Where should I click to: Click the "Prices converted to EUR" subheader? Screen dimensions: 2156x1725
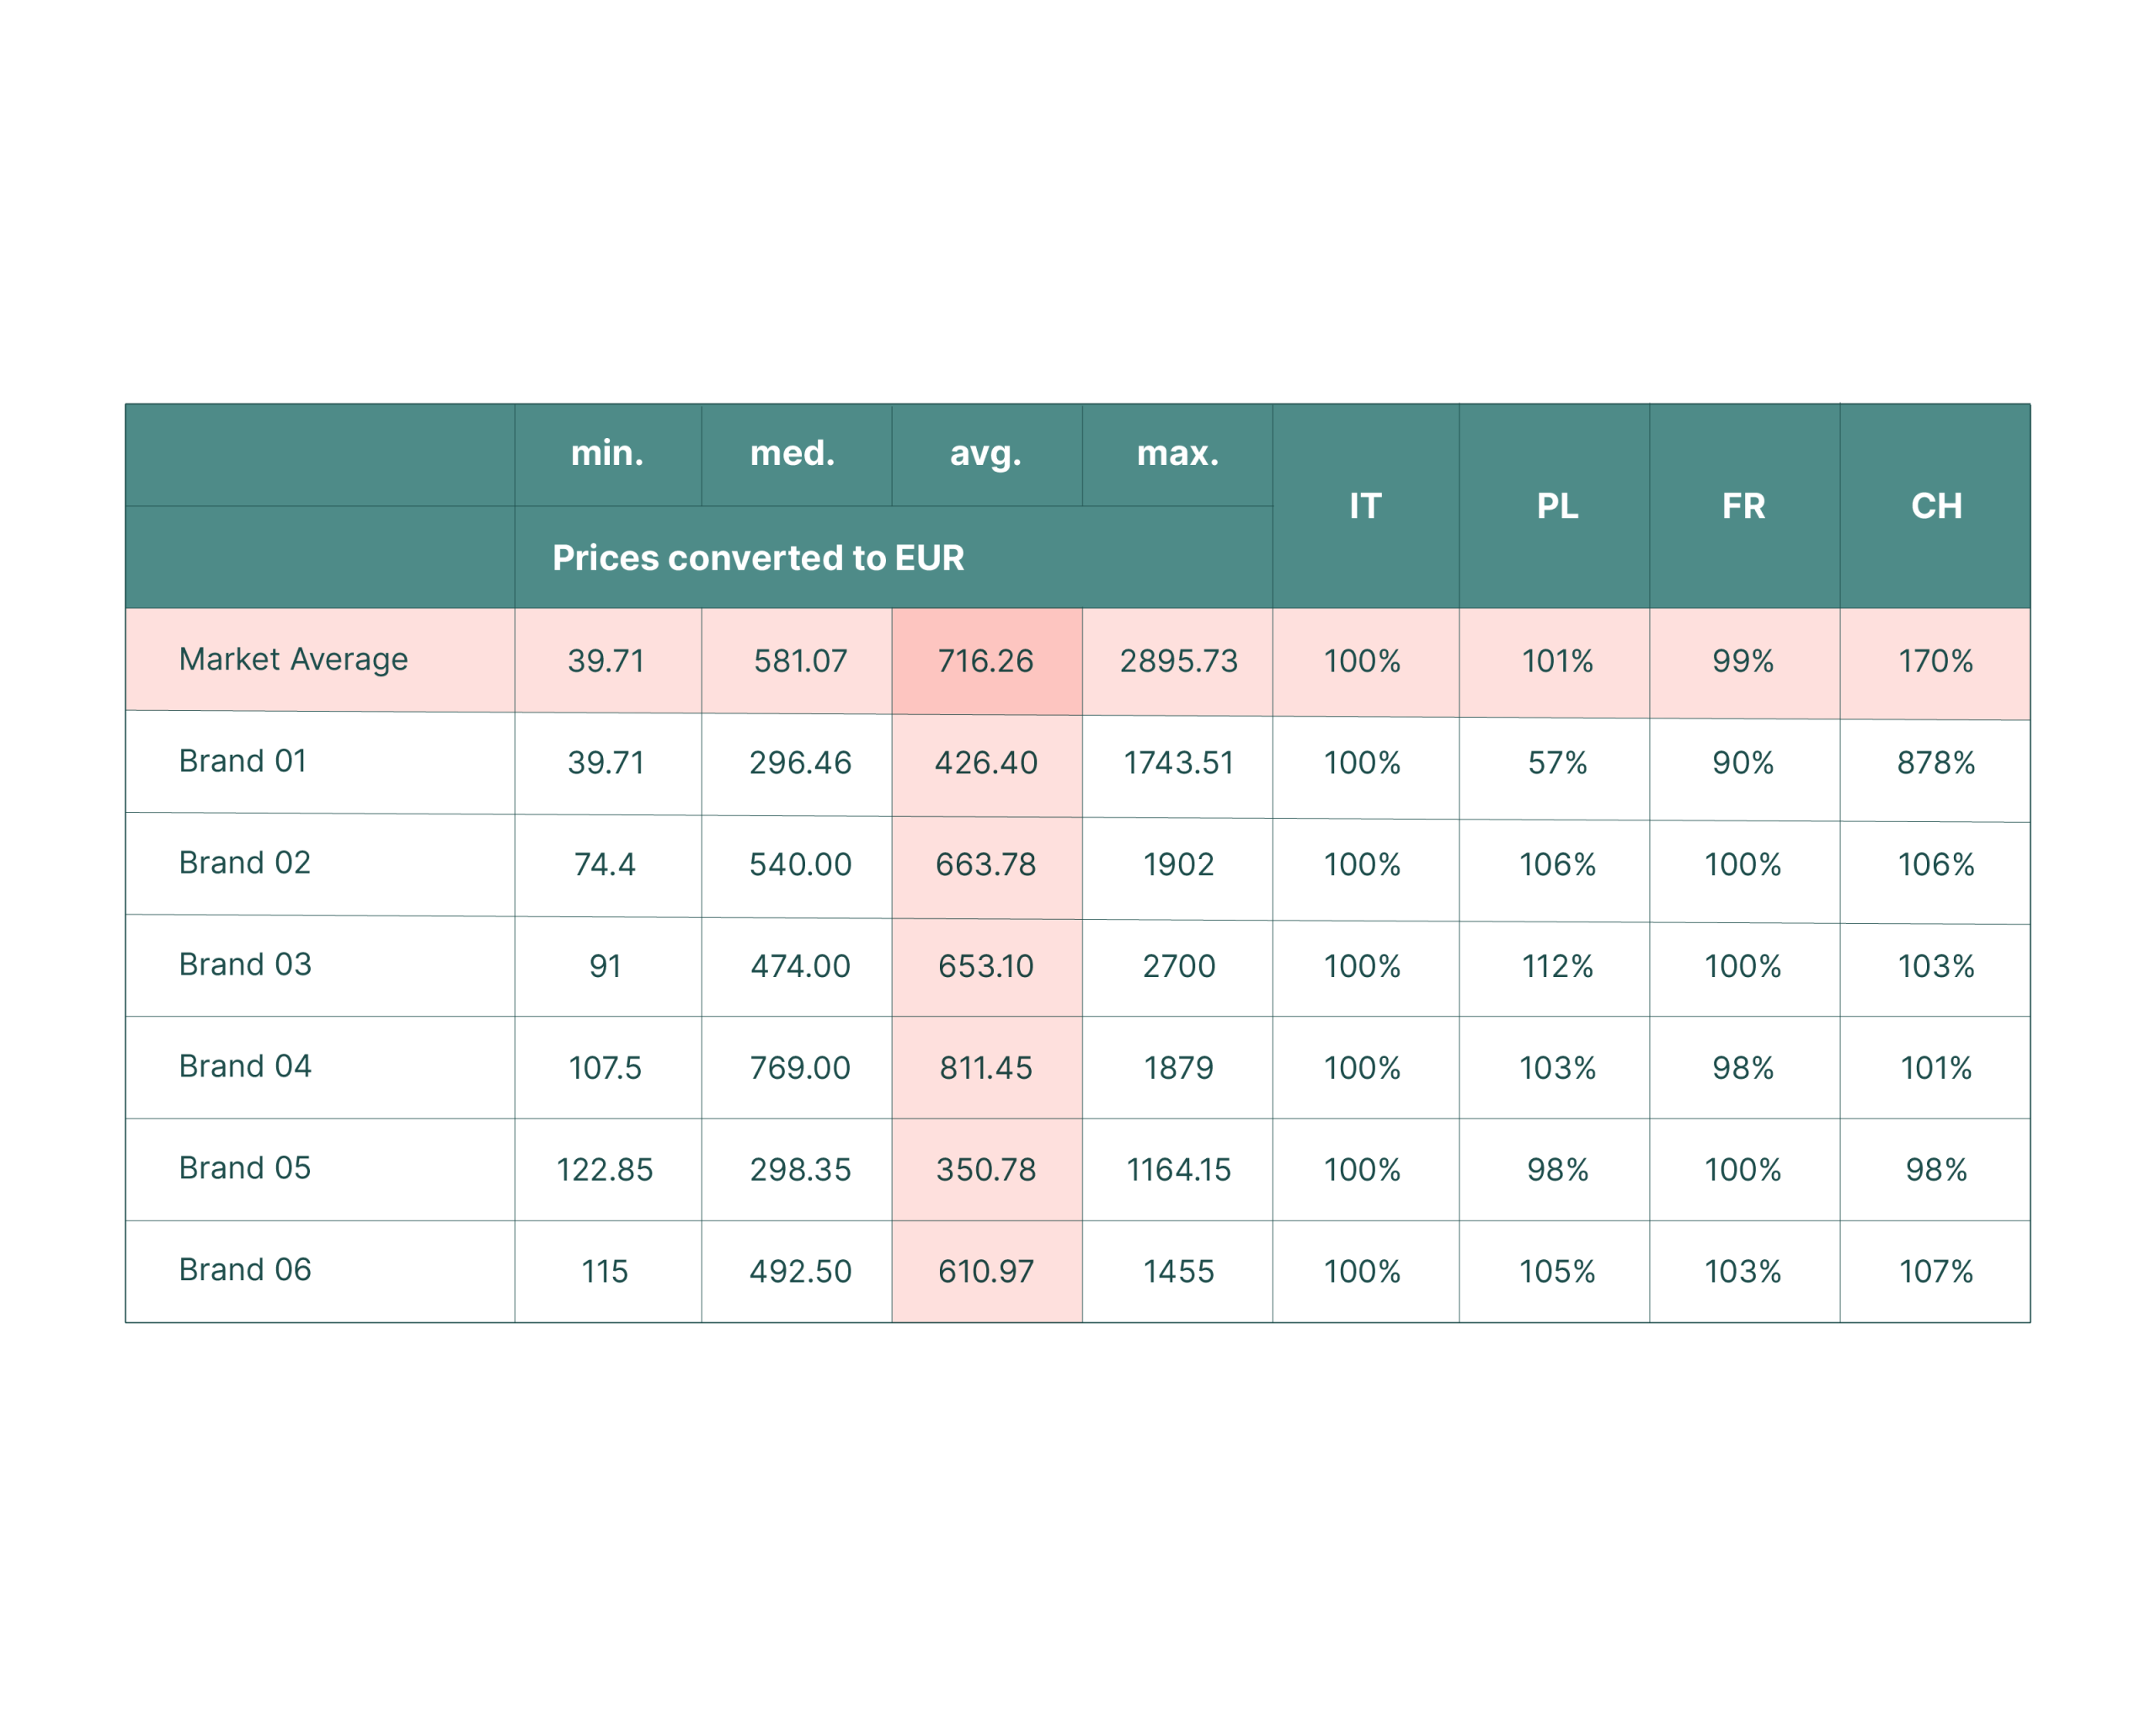[x=758, y=558]
